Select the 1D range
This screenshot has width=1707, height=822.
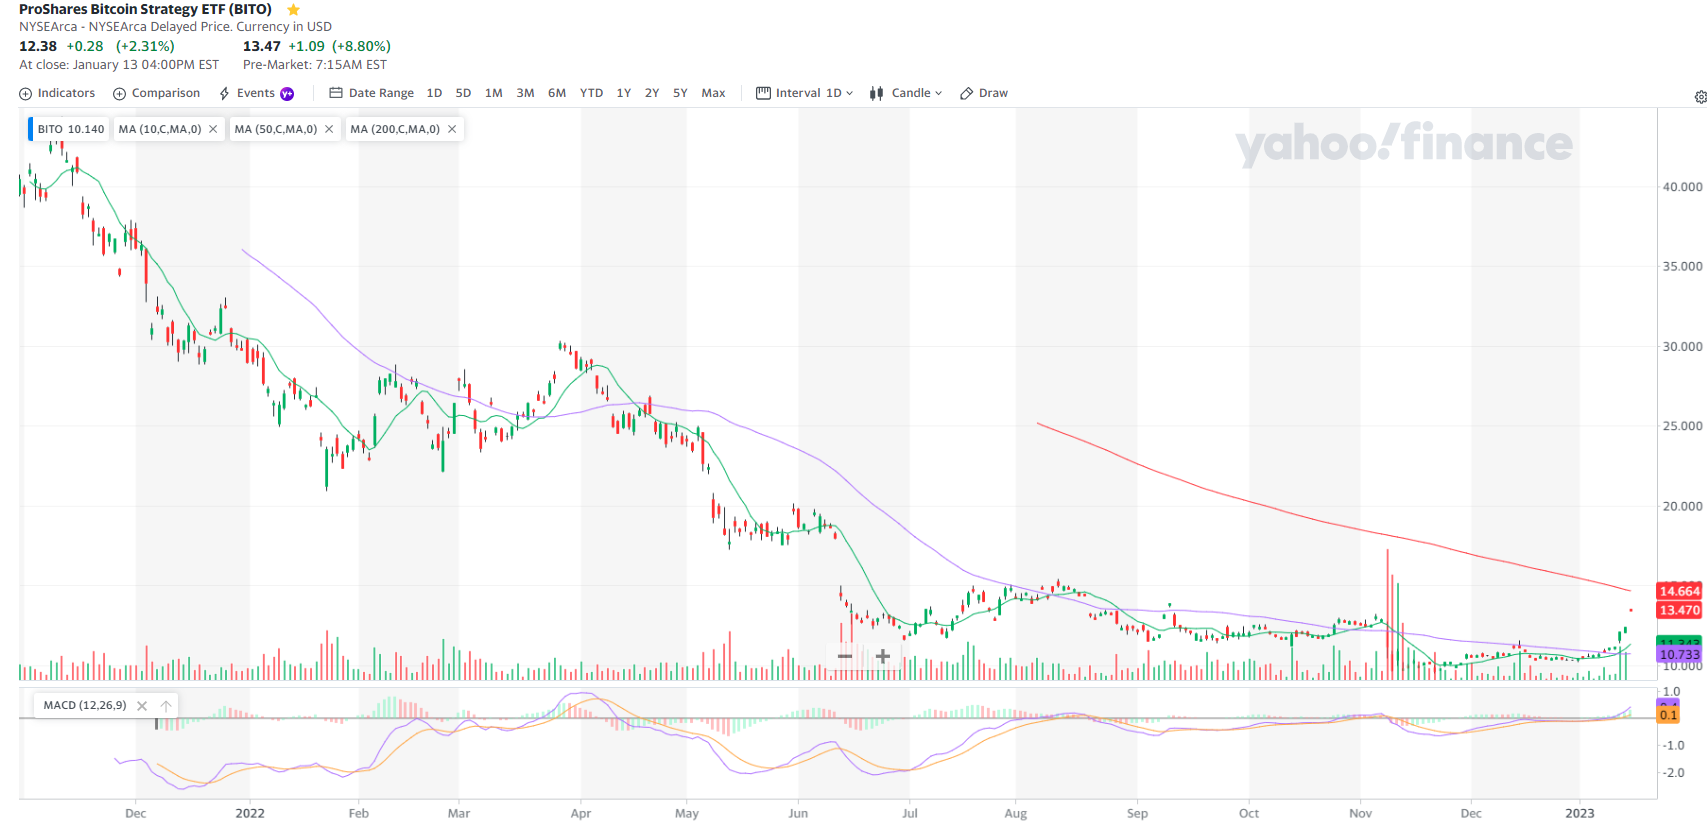coord(434,93)
